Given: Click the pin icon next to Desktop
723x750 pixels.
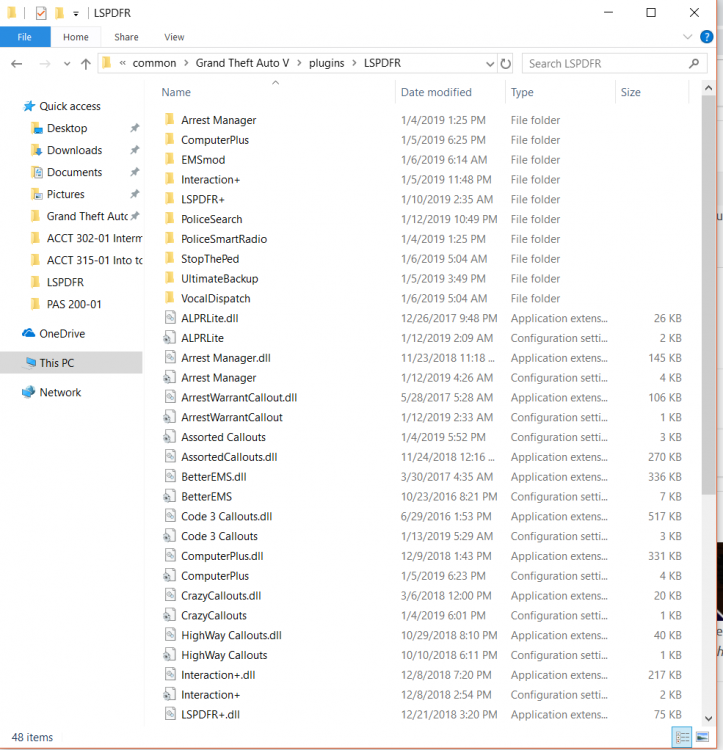Looking at the screenshot, I should 135,128.
